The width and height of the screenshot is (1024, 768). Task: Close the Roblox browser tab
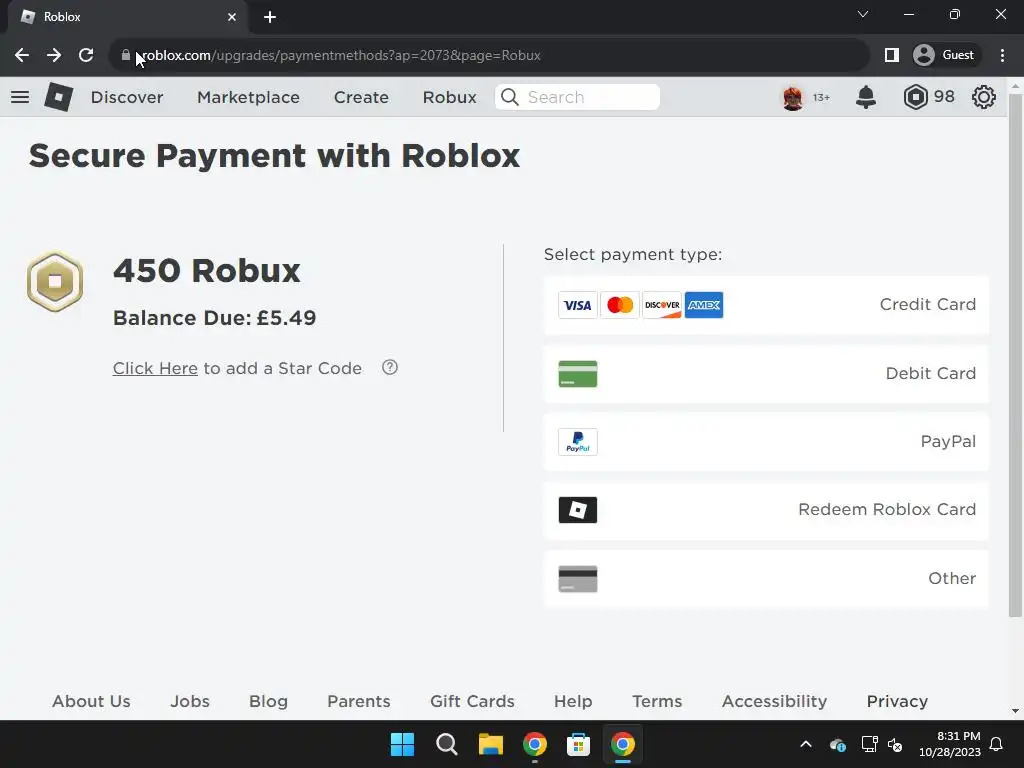coord(232,17)
